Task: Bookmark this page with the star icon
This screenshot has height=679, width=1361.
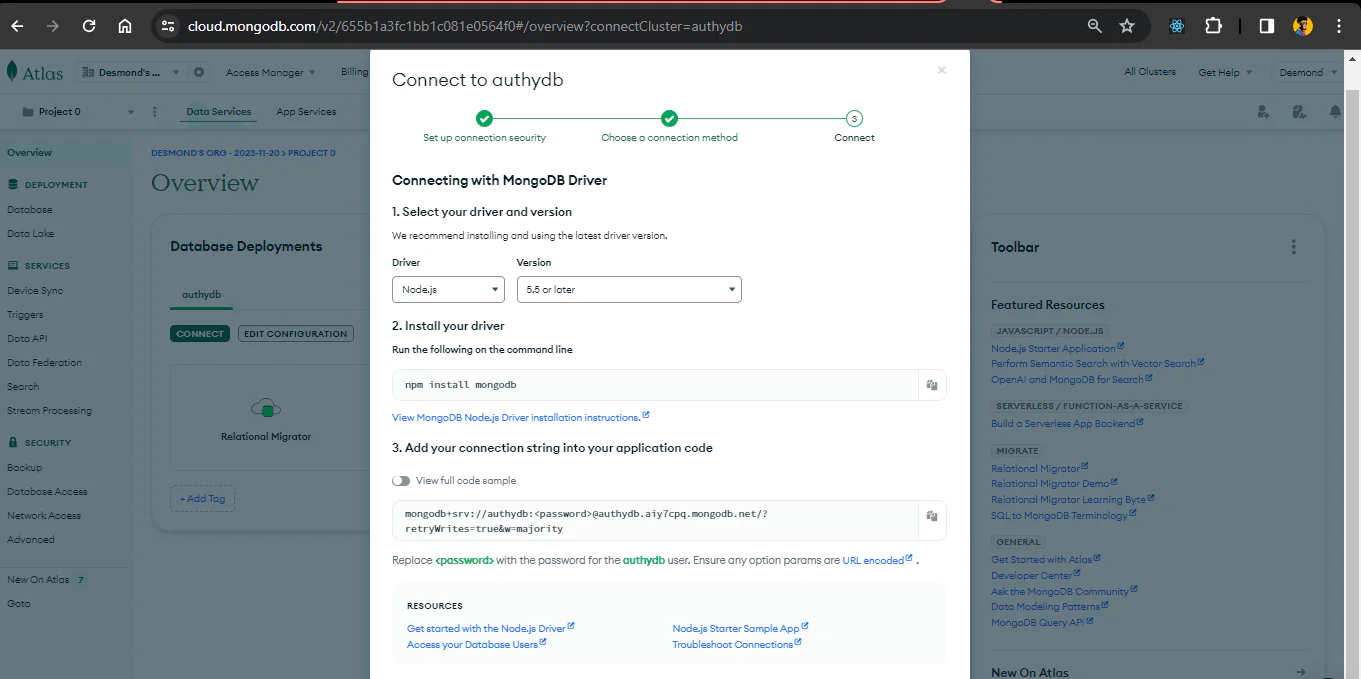Action: [x=1127, y=26]
